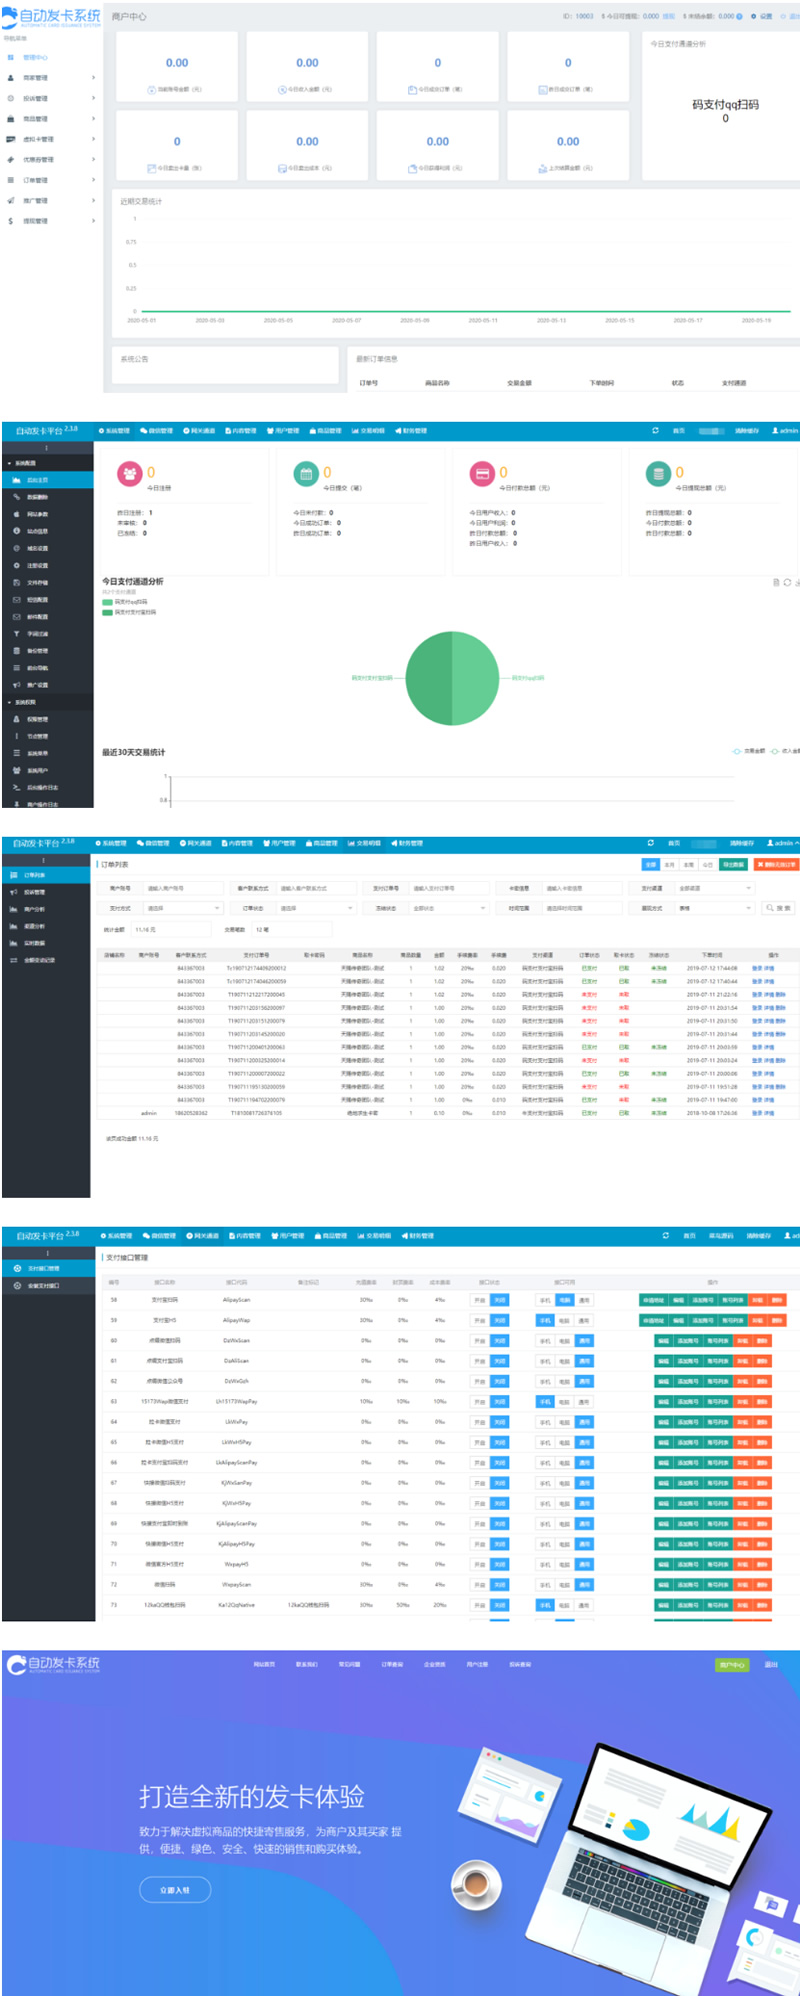
Task: Set AlipayScan row 58 status to 开启
Action: click(x=480, y=1300)
